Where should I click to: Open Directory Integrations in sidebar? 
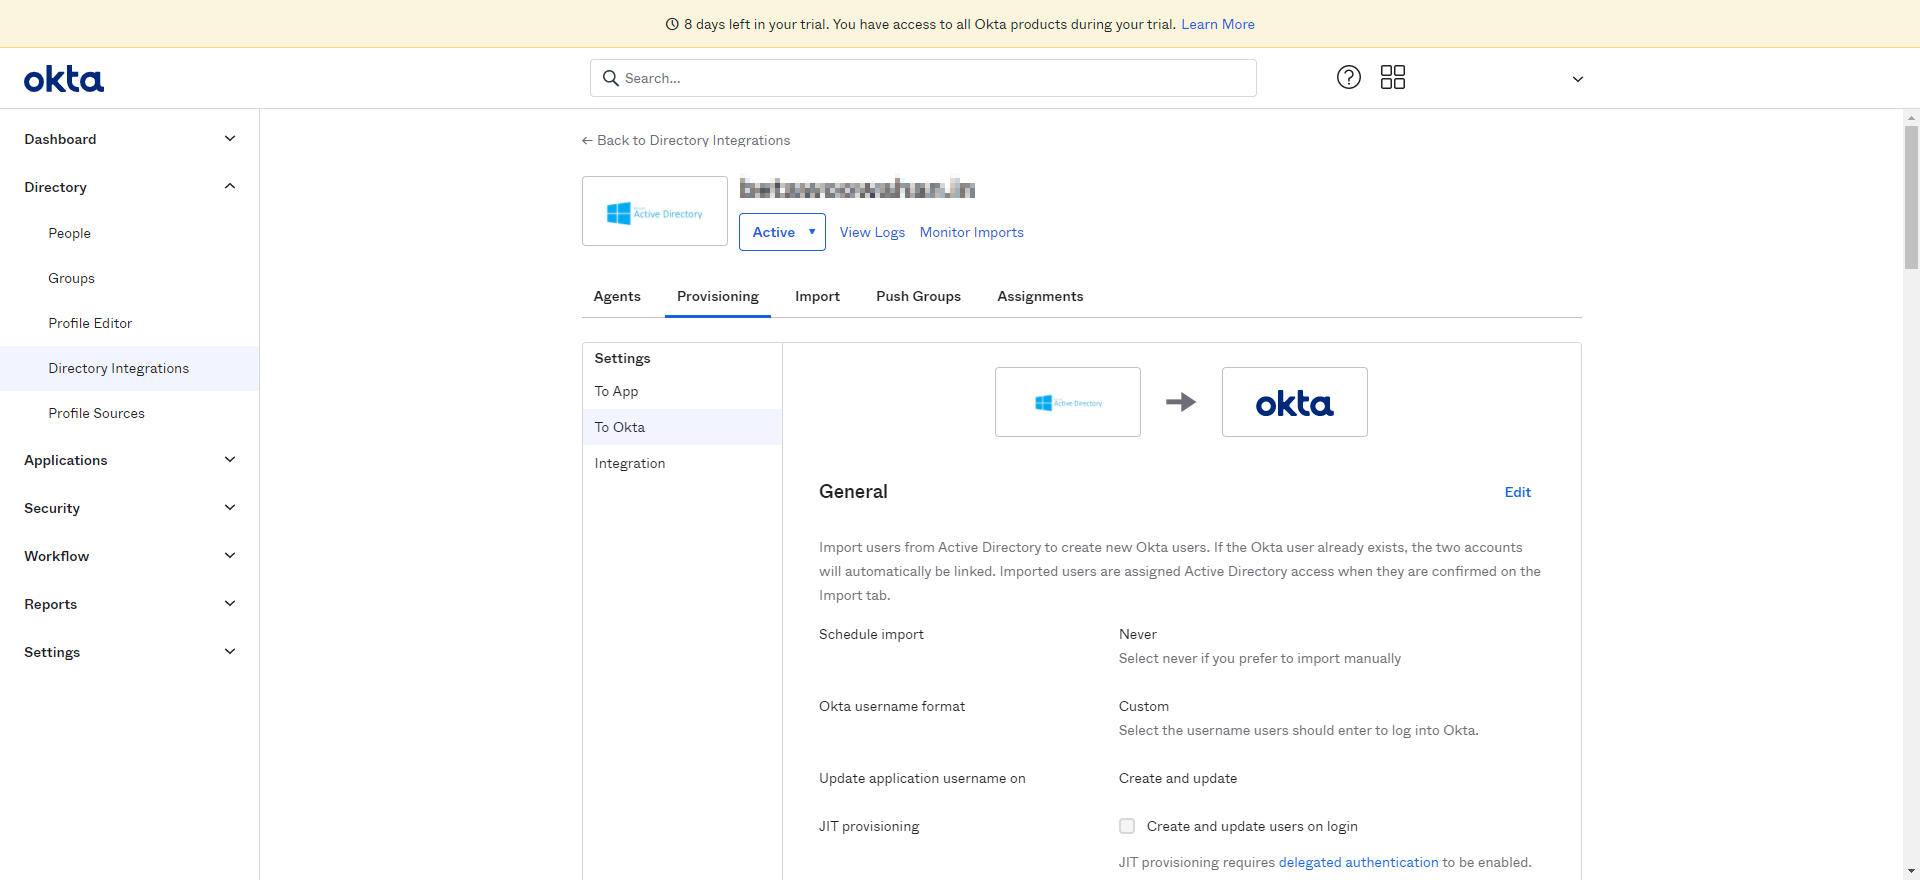click(x=130, y=368)
